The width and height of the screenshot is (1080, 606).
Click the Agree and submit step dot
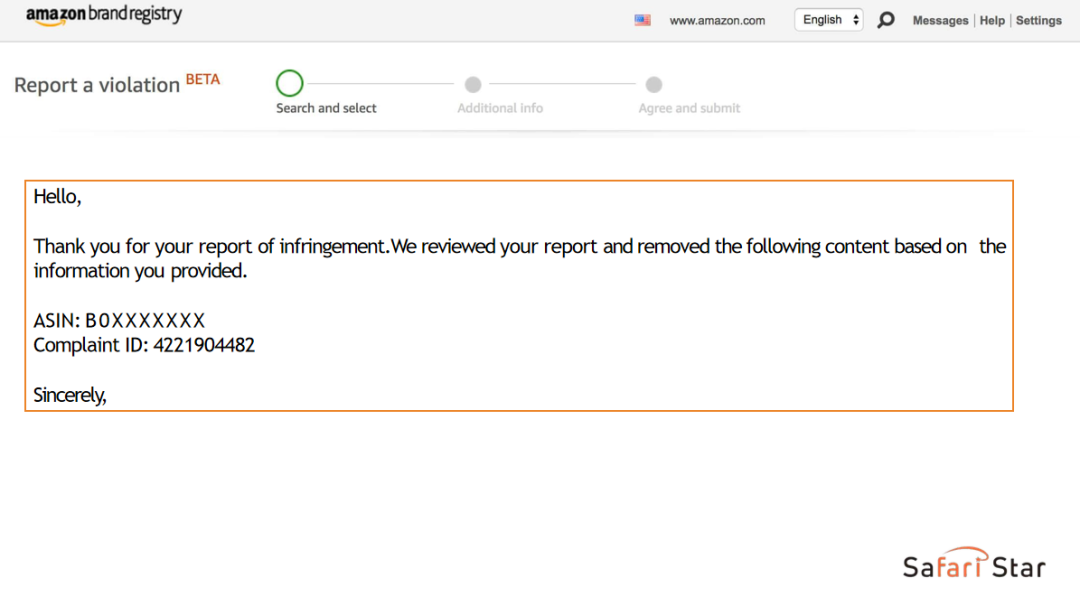click(654, 85)
